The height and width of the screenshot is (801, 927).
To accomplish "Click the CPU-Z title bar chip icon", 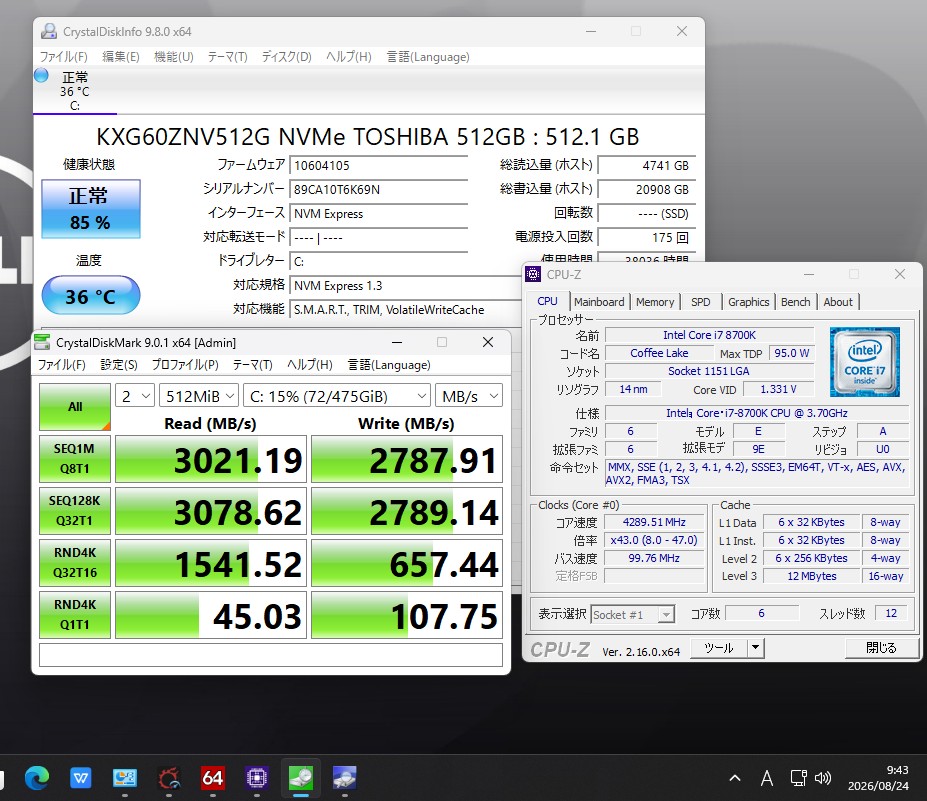I will pyautogui.click(x=533, y=274).
